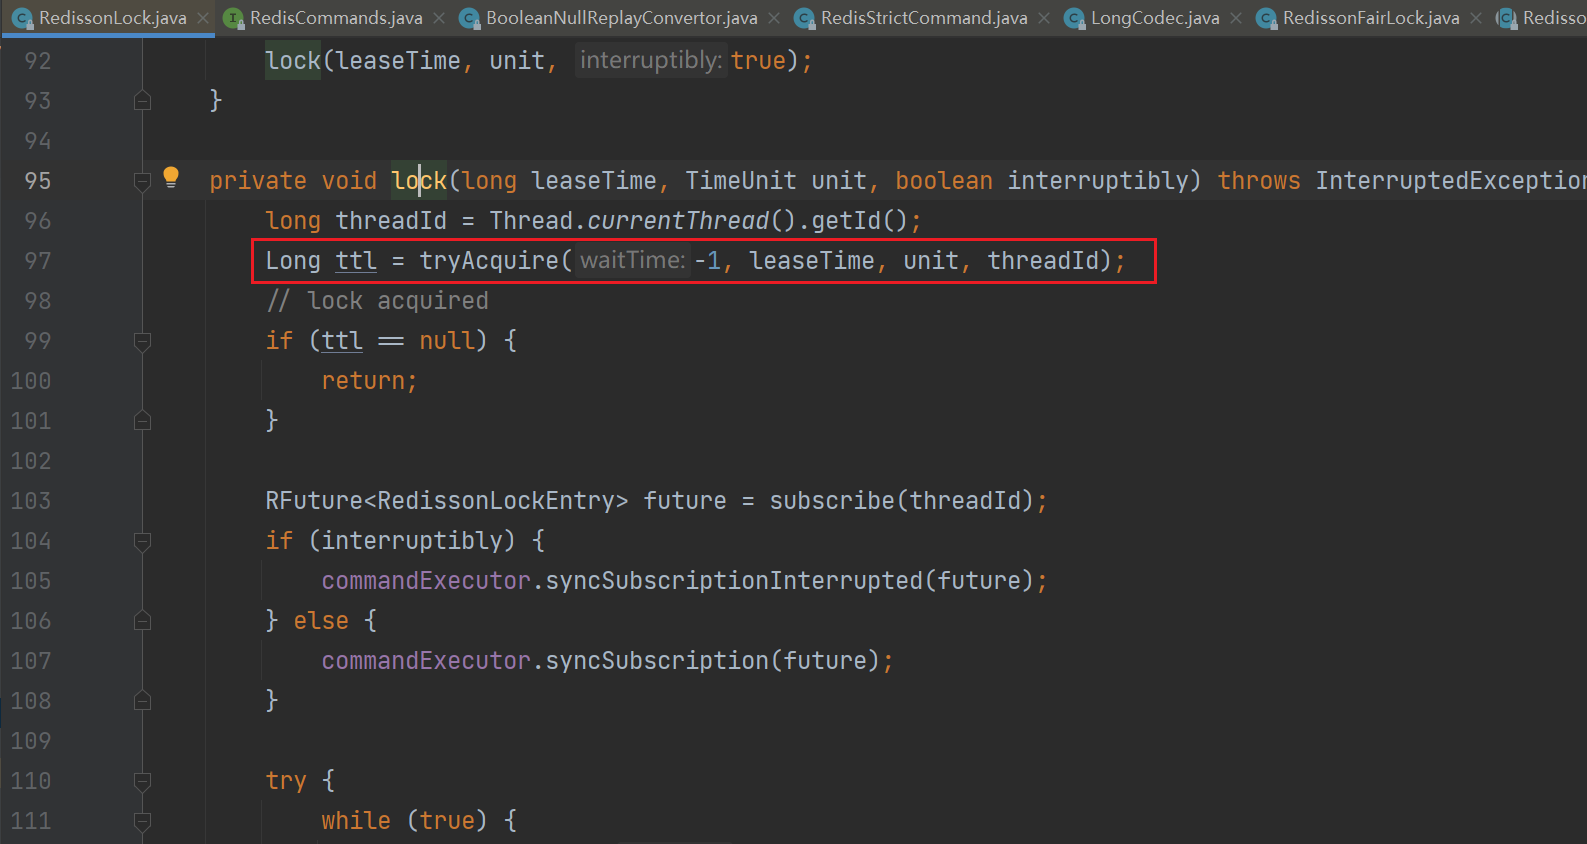Close the RedisStrictCommand.java tab
1587x844 pixels.
coord(1044,18)
